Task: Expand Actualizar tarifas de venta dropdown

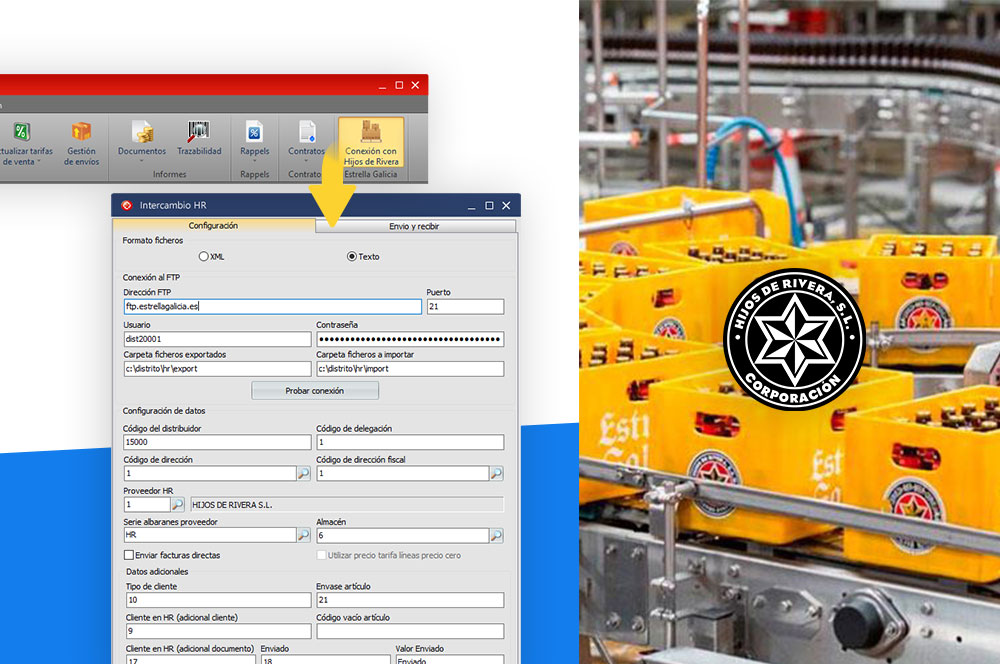Action: point(38,161)
